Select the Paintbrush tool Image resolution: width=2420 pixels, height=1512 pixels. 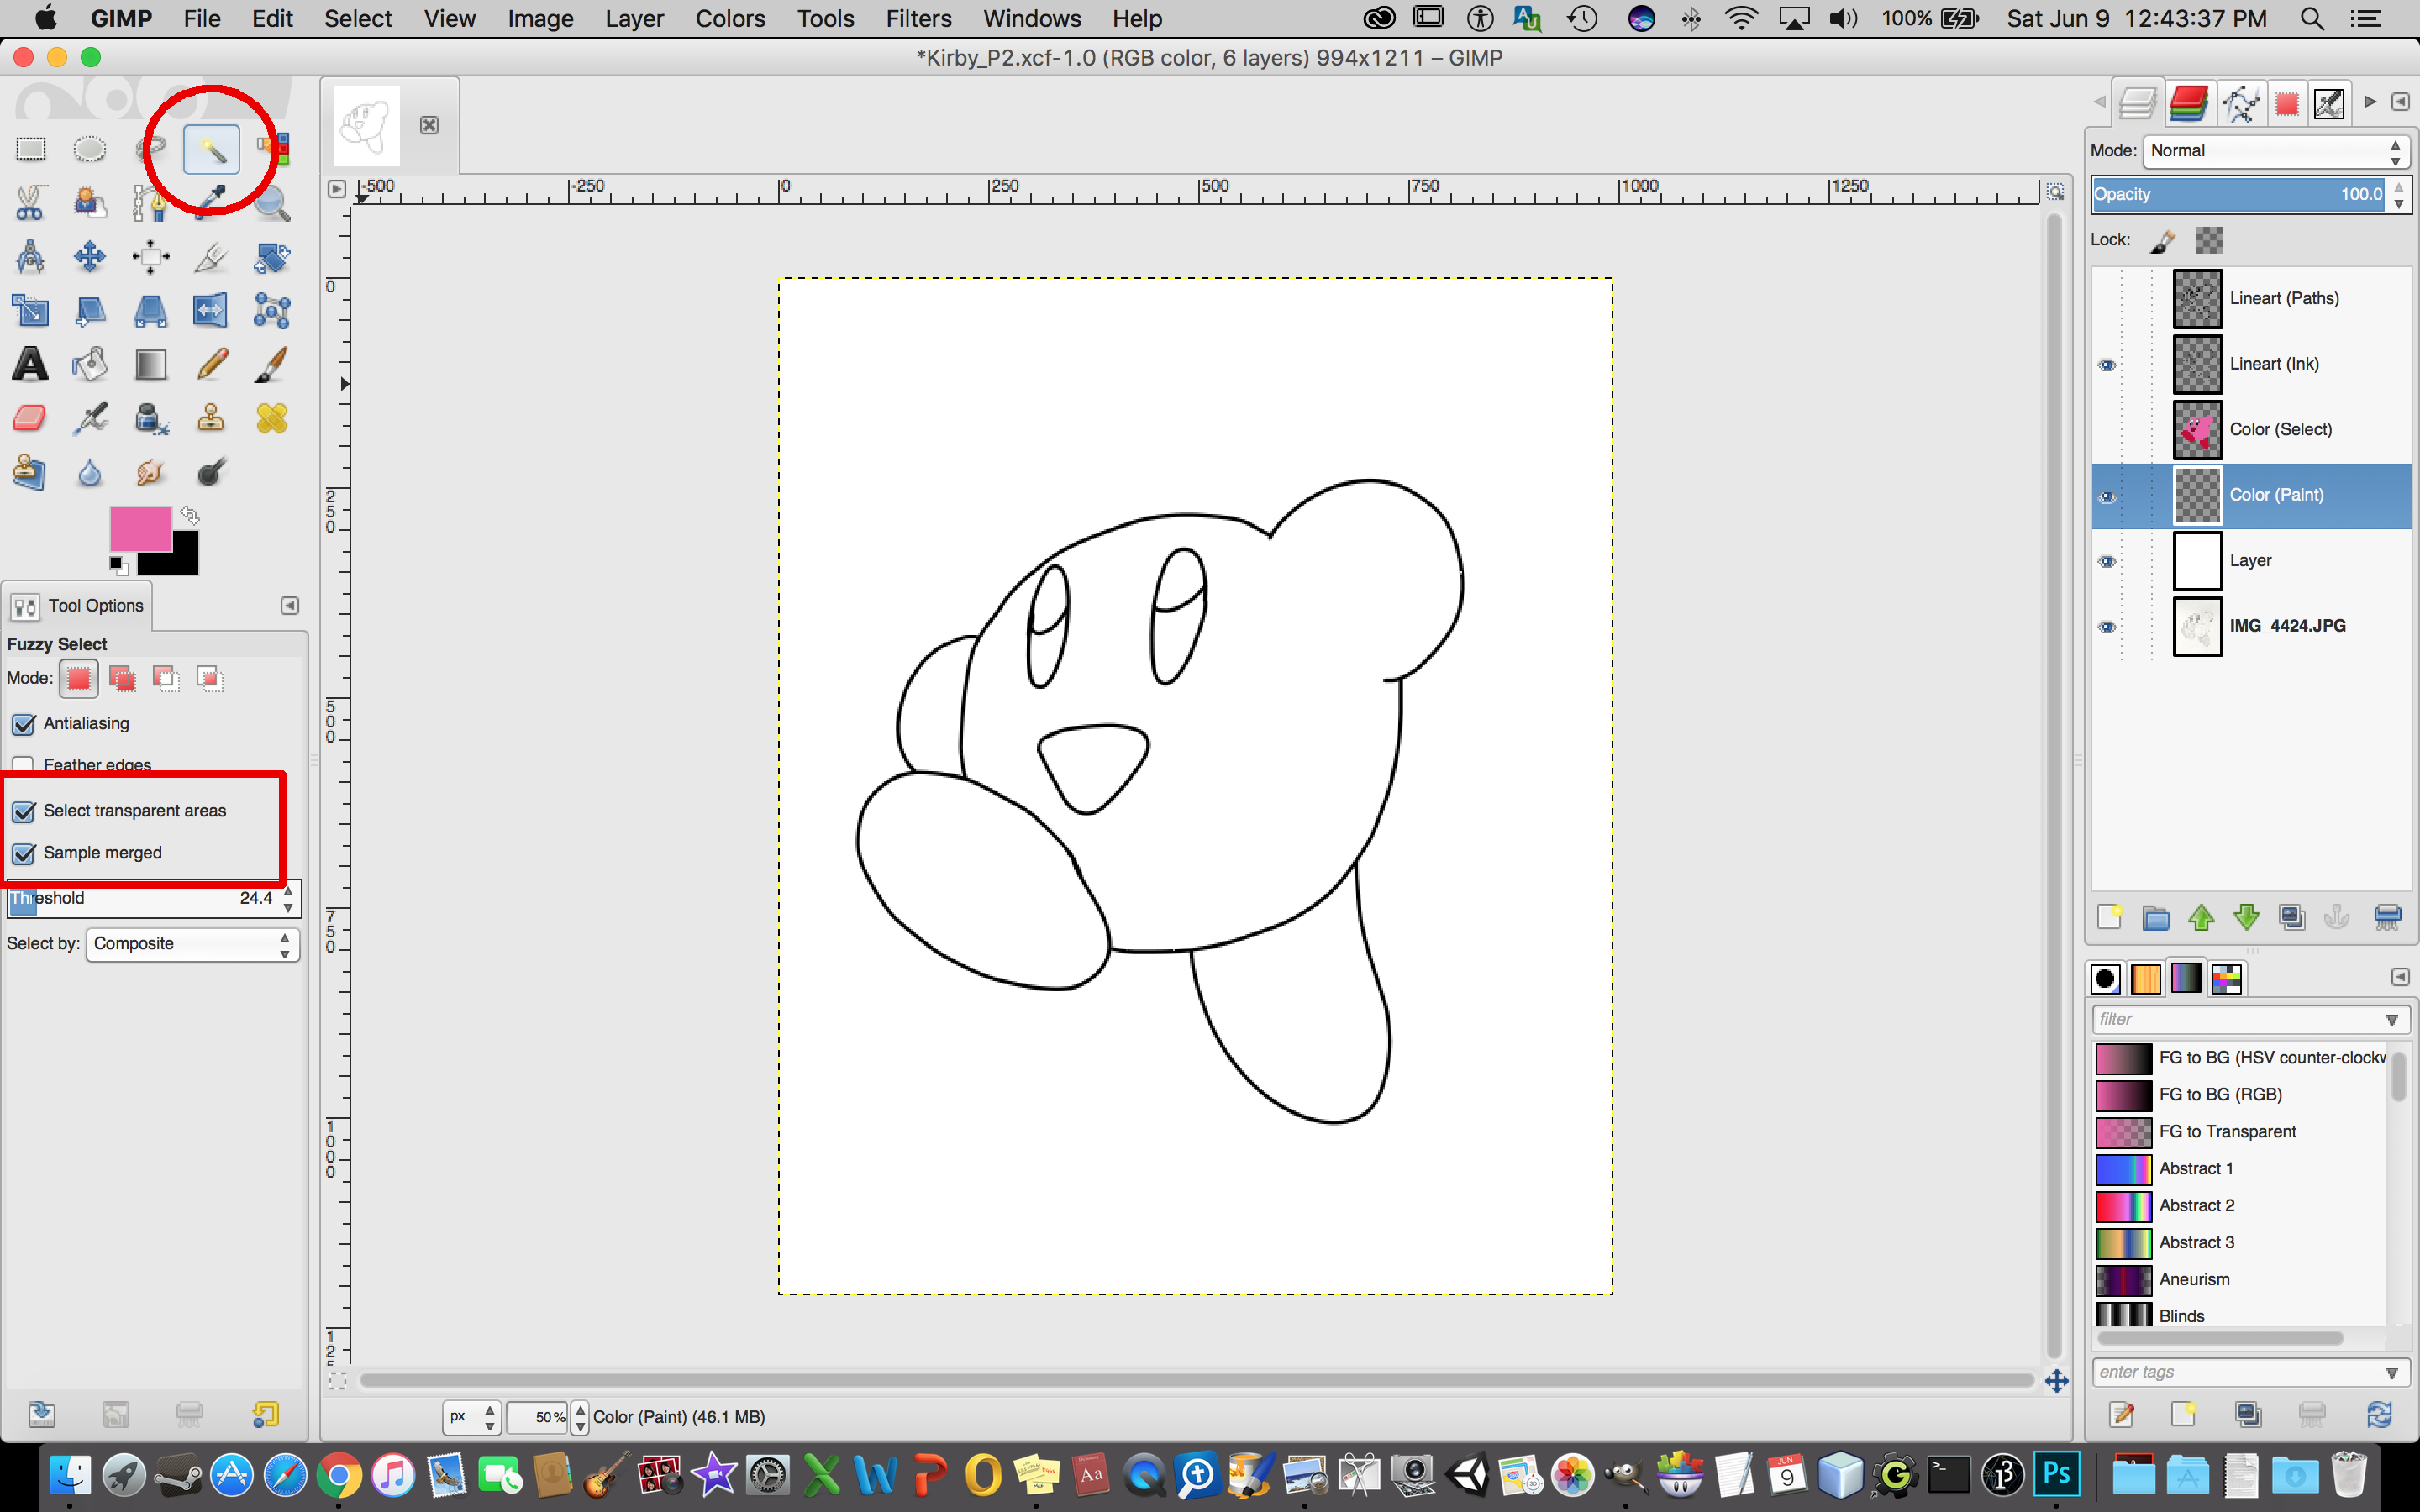pyautogui.click(x=271, y=364)
